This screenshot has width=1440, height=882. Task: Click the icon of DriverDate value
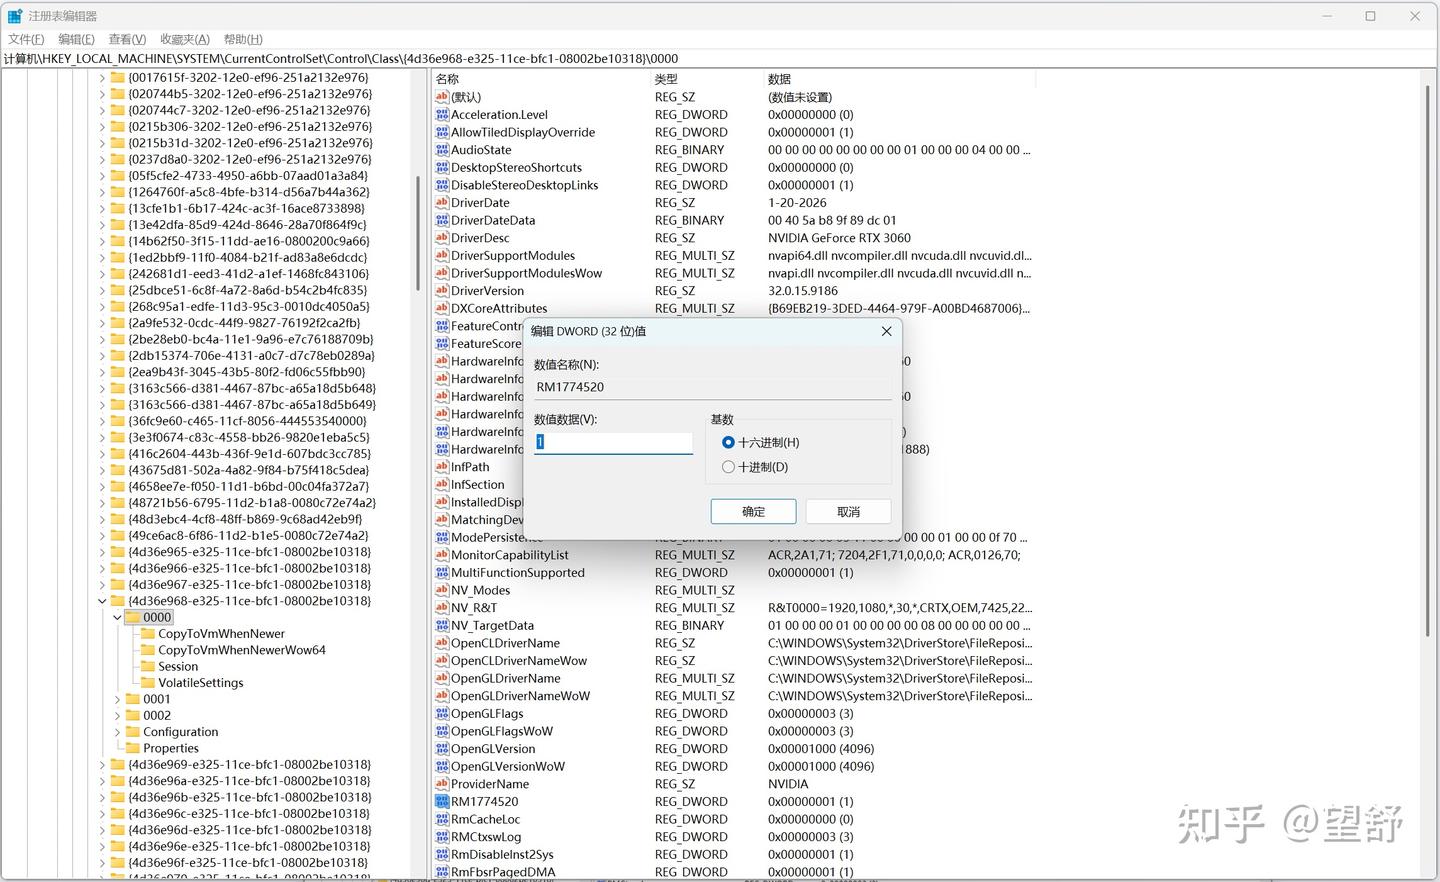pyautogui.click(x=442, y=203)
